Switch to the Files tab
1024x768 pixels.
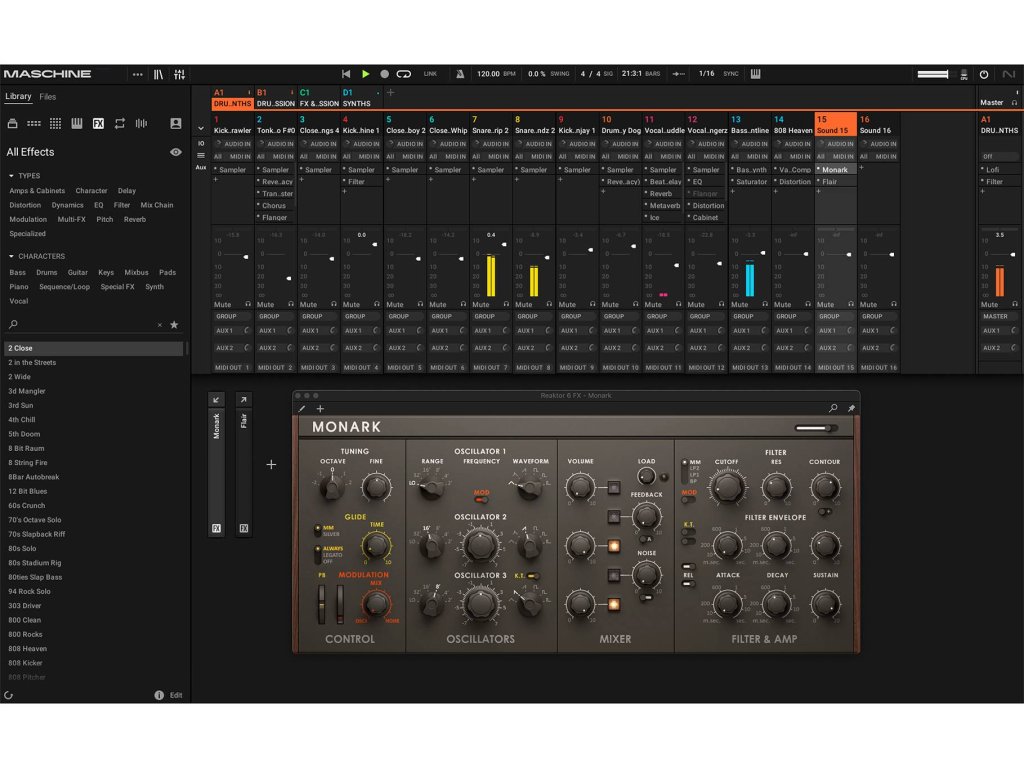[x=48, y=97]
